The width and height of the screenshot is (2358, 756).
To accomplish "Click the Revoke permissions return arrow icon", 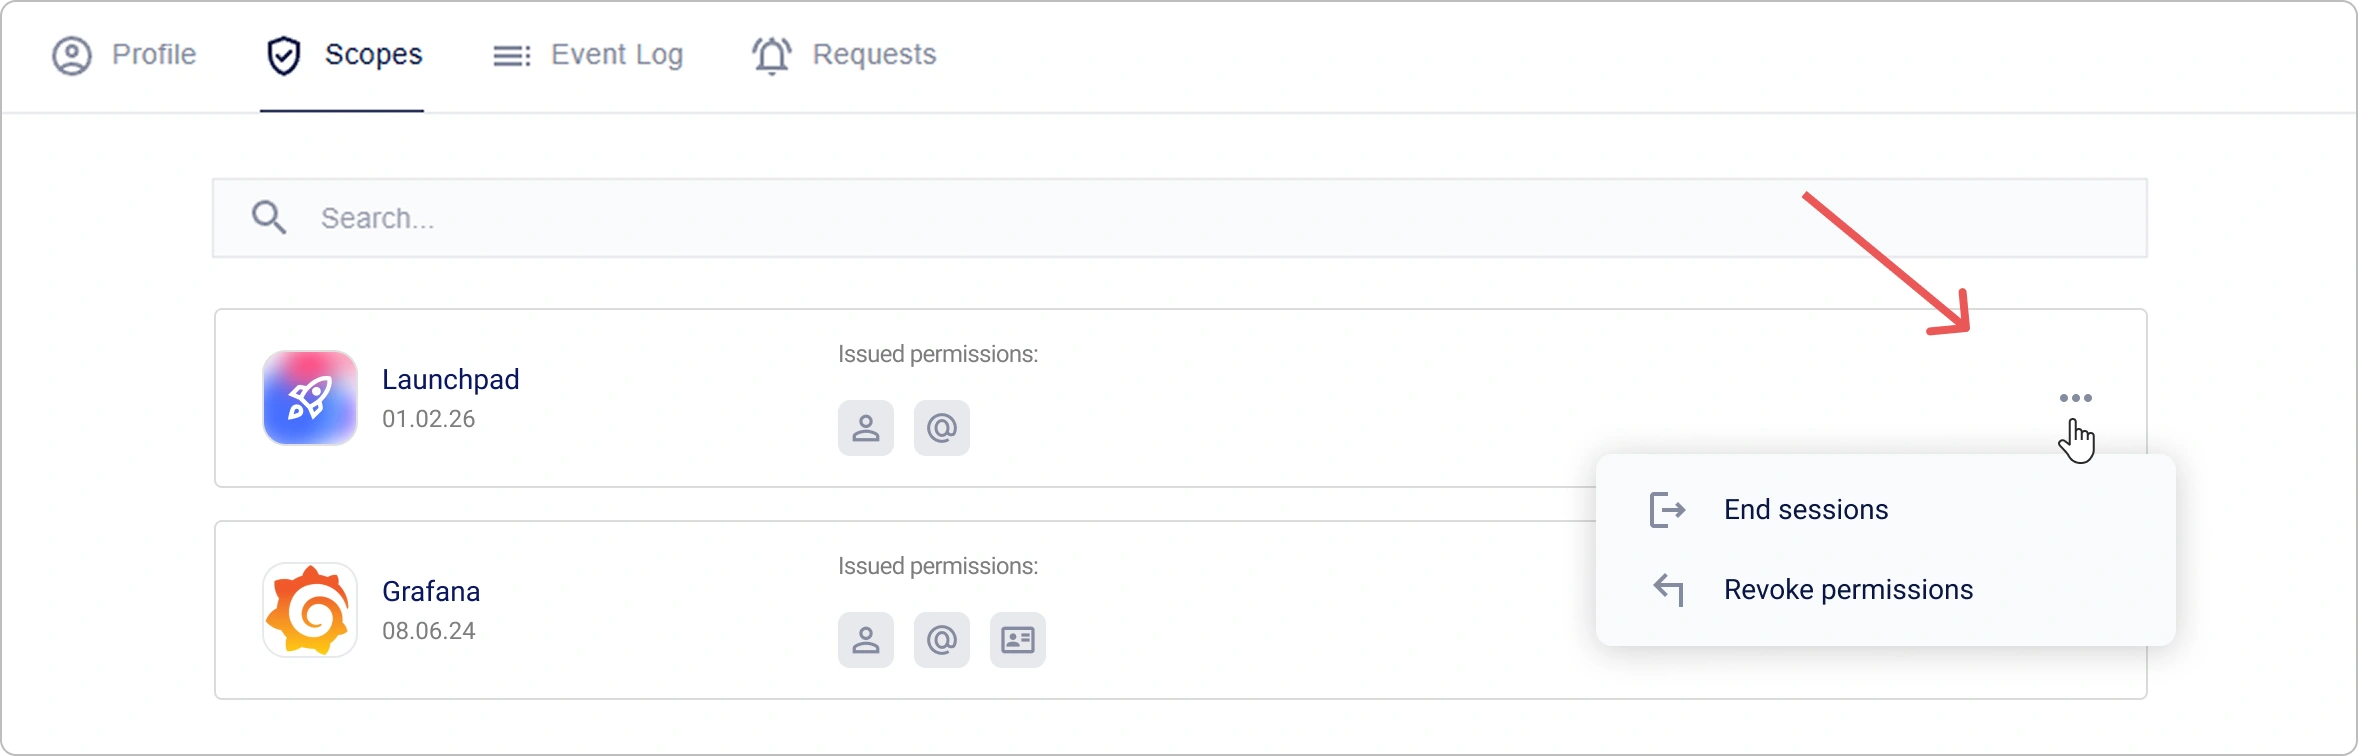I will point(1667,589).
